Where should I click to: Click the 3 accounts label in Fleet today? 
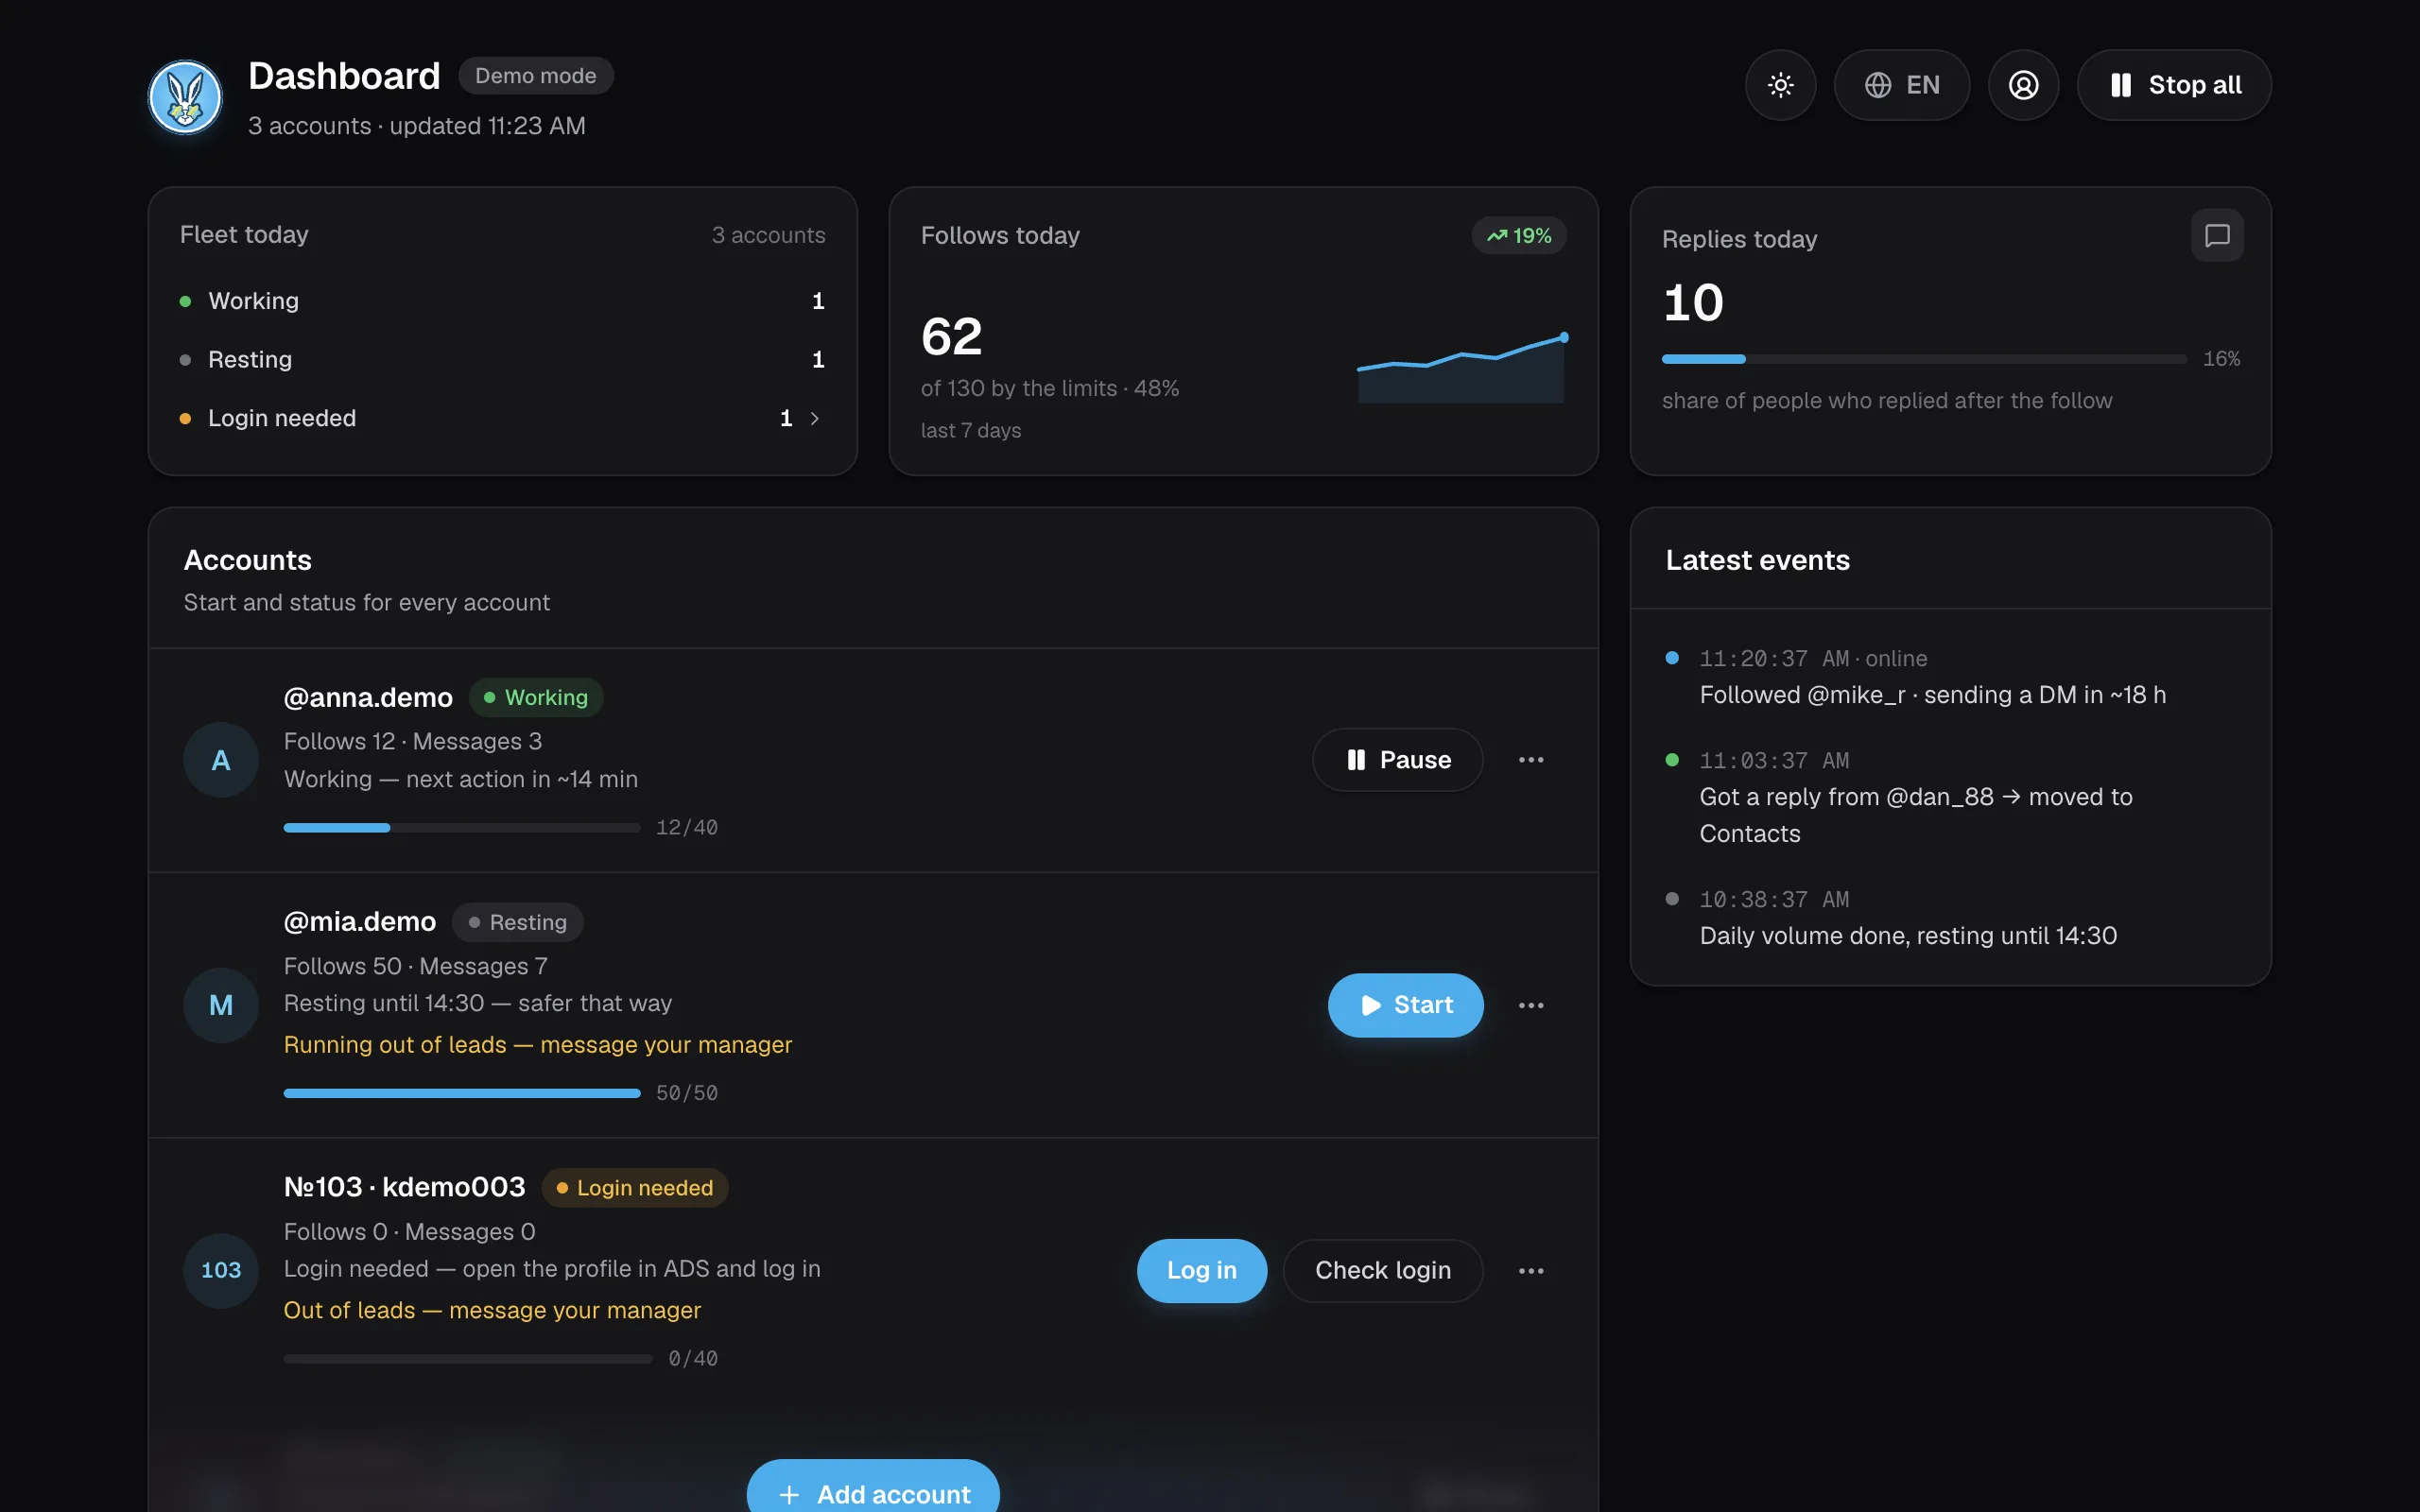pyautogui.click(x=768, y=235)
